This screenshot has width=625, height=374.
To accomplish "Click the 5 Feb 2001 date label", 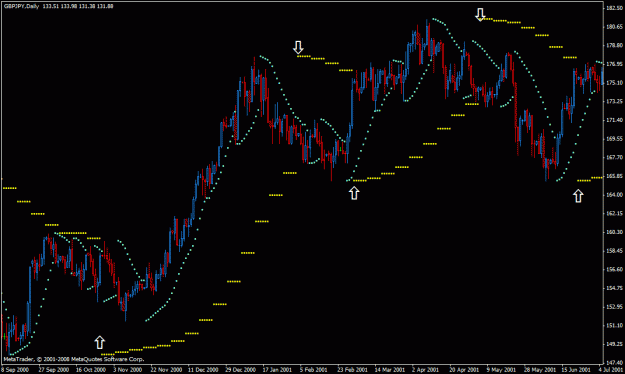I will point(314,370).
